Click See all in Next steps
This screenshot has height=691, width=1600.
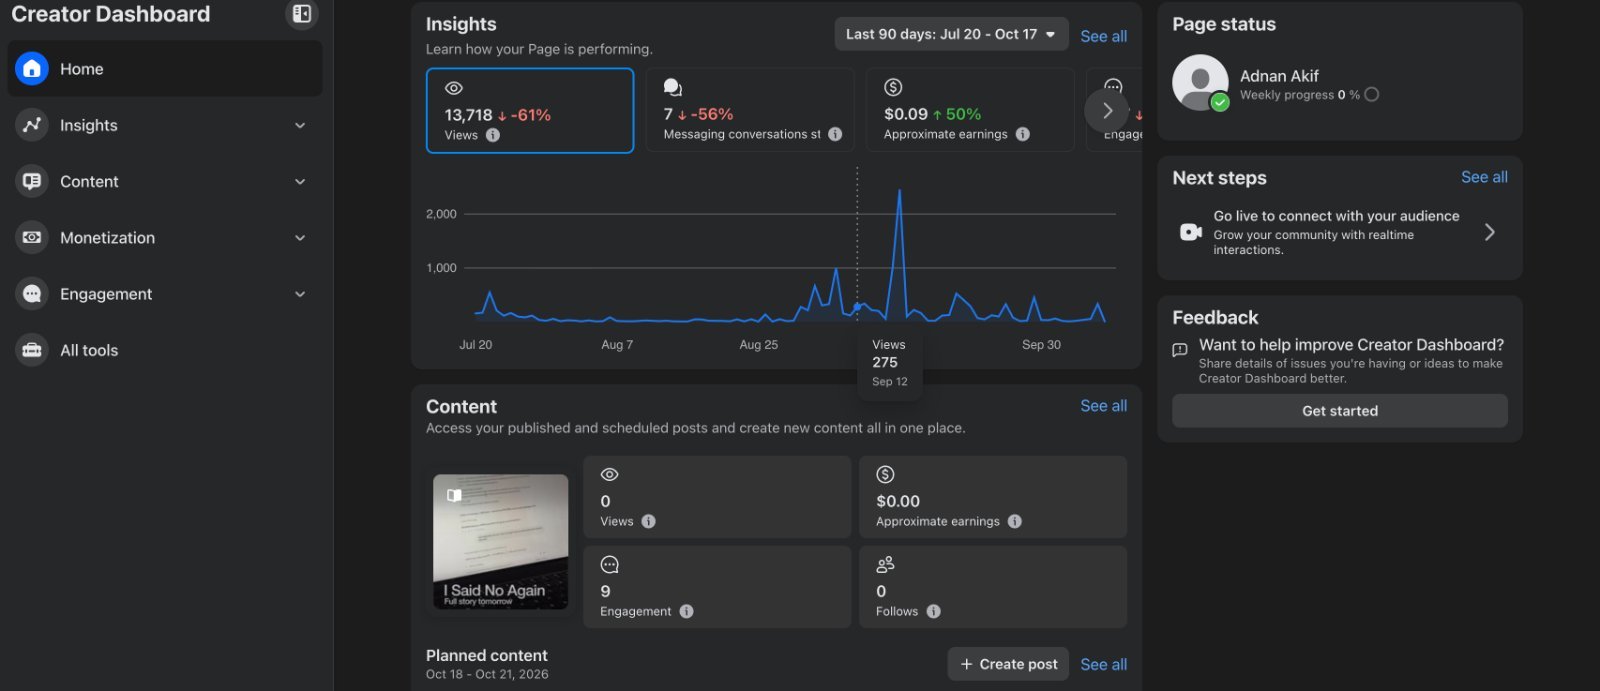point(1484,177)
